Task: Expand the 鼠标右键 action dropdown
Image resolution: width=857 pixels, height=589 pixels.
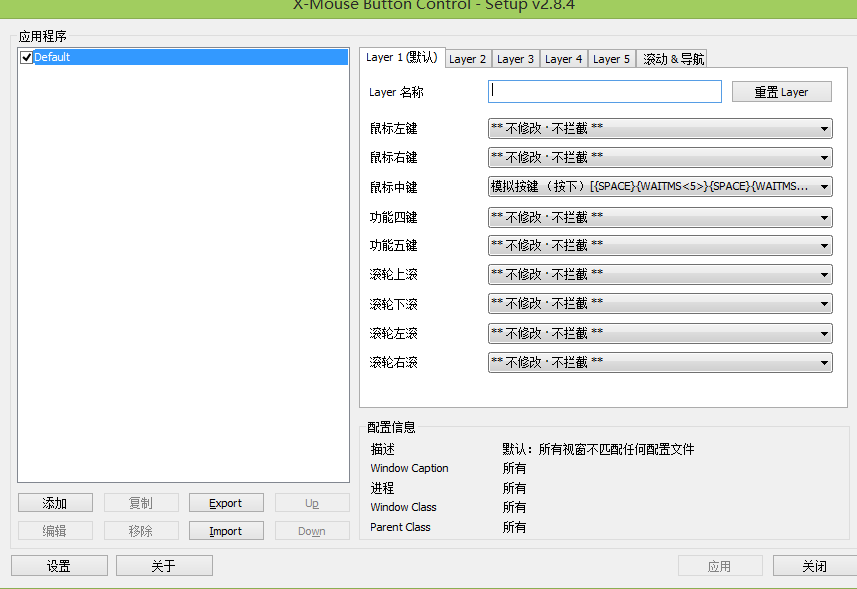Action: click(660, 157)
